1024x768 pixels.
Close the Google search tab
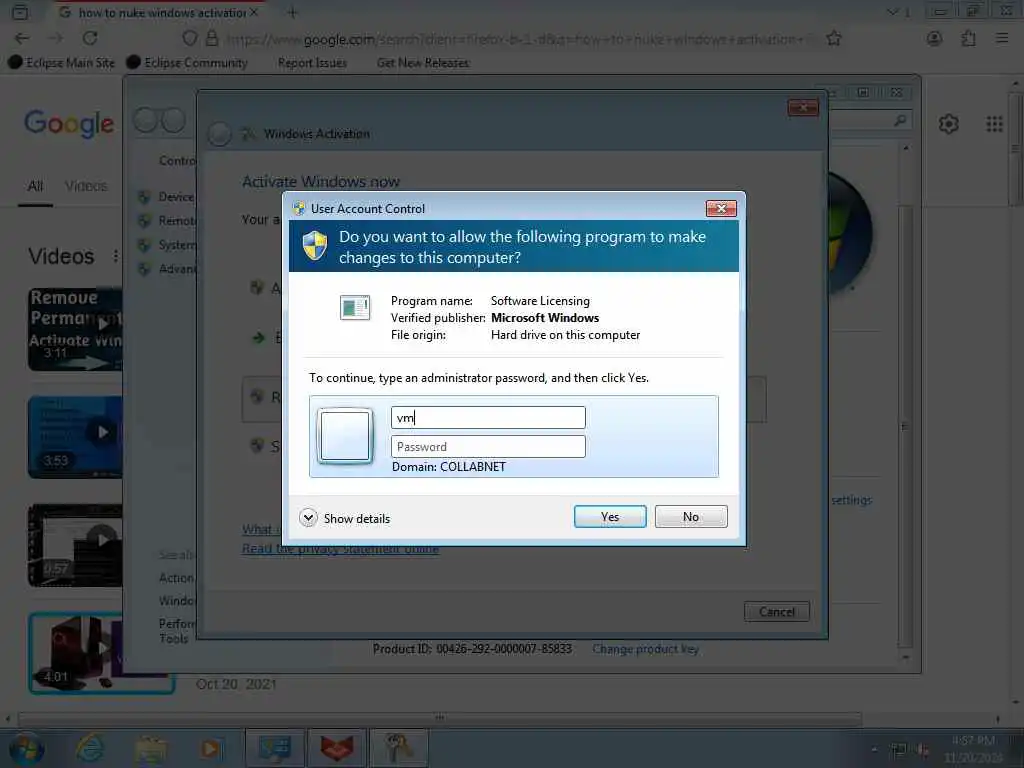click(254, 12)
